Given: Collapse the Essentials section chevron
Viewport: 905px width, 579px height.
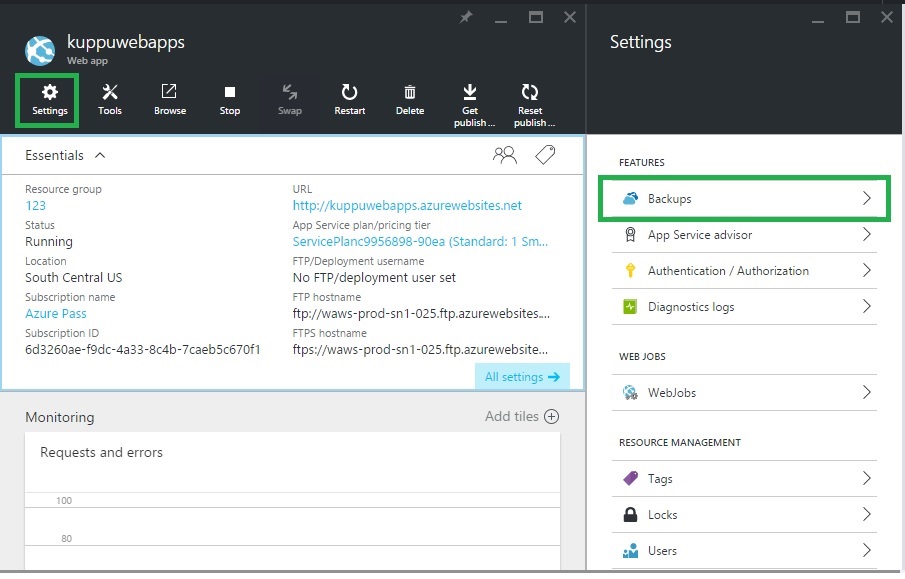Looking at the screenshot, I should pyautogui.click(x=99, y=155).
